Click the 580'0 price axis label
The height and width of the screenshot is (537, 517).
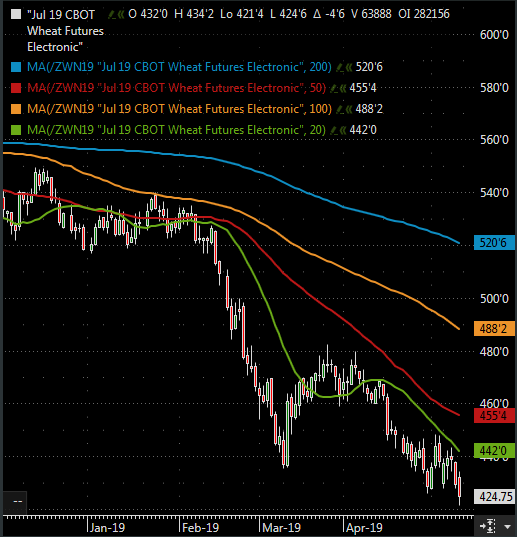pyautogui.click(x=494, y=88)
